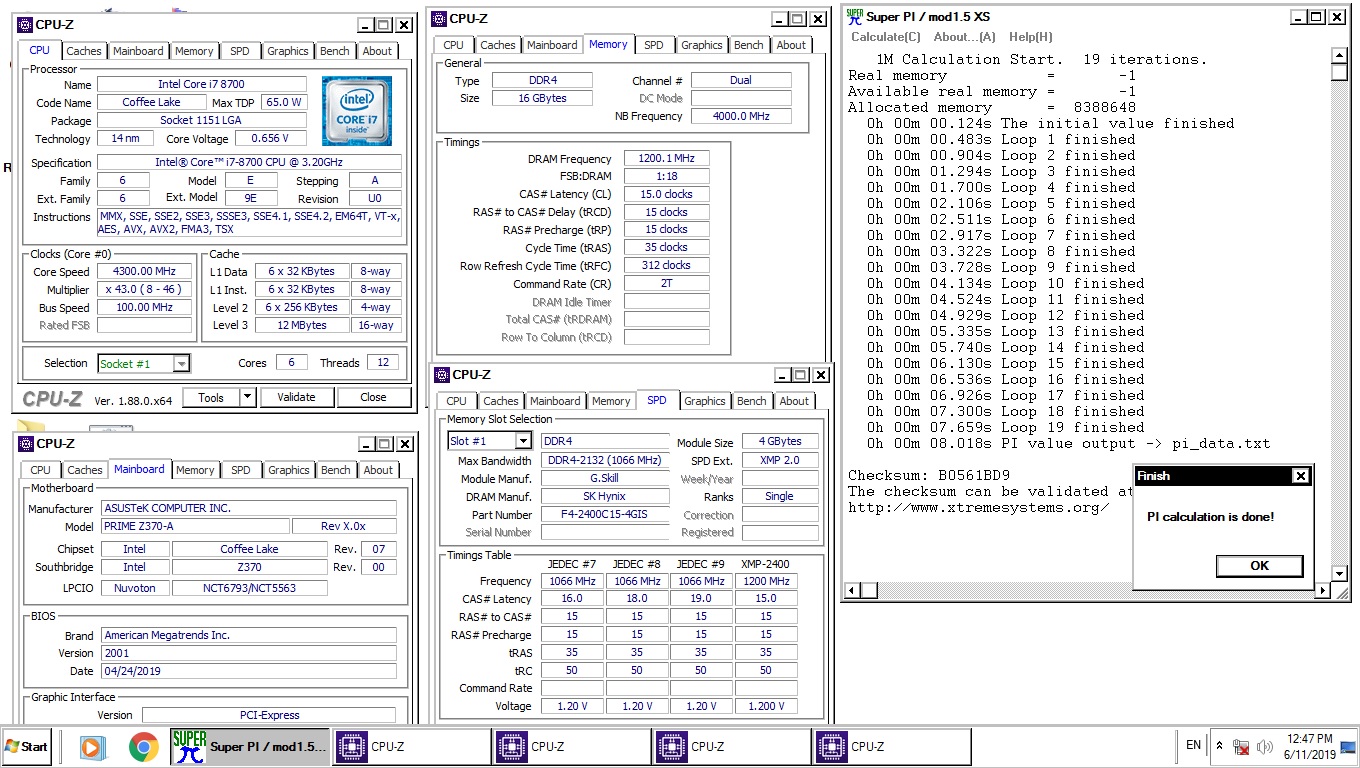Click the Super PI window title icon
This screenshot has width=1360, height=768.
point(855,16)
